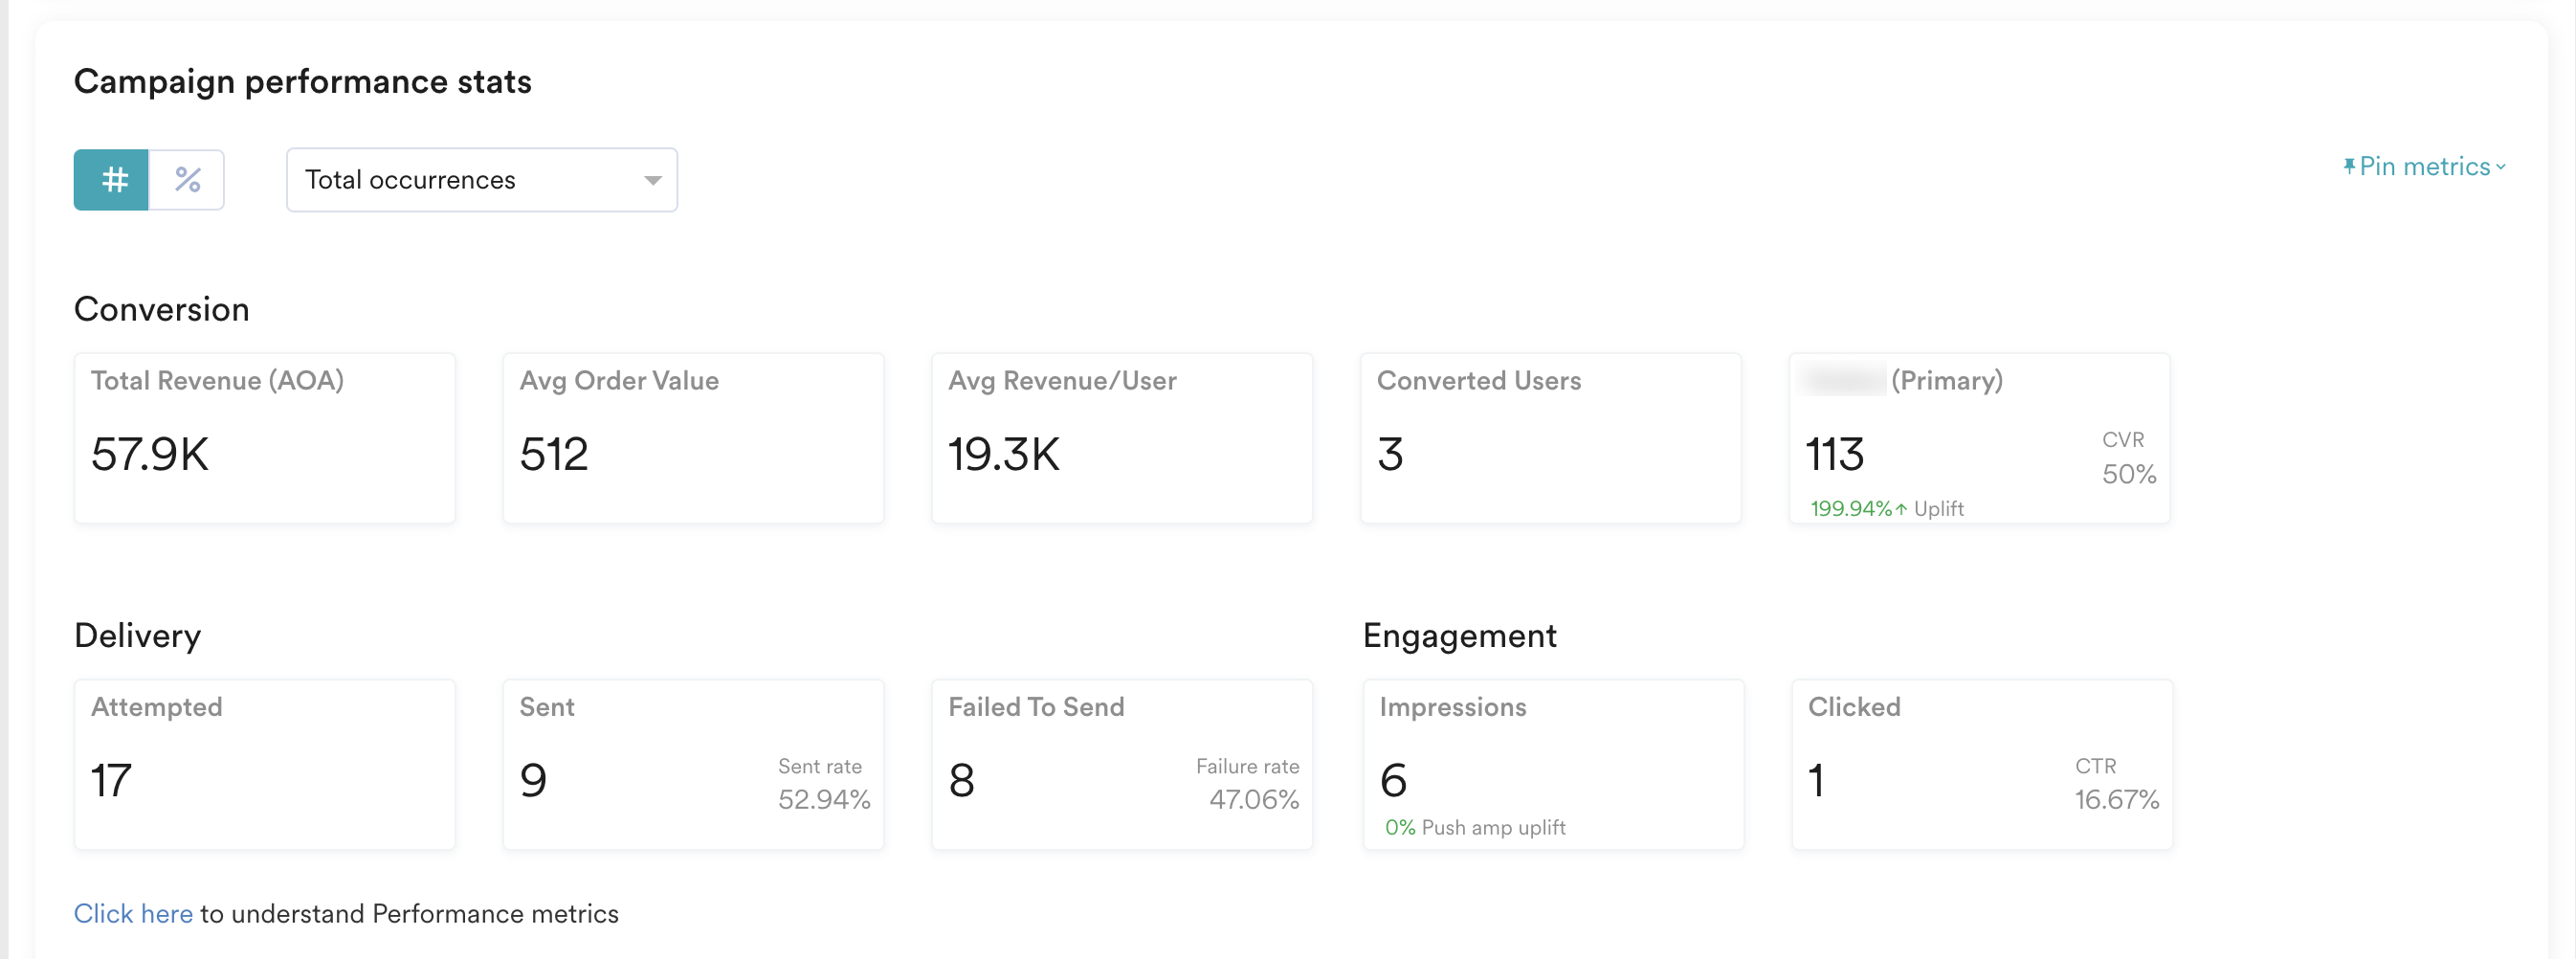Open the Total occurrences dropdown
This screenshot has height=959, width=2576.
(x=481, y=180)
